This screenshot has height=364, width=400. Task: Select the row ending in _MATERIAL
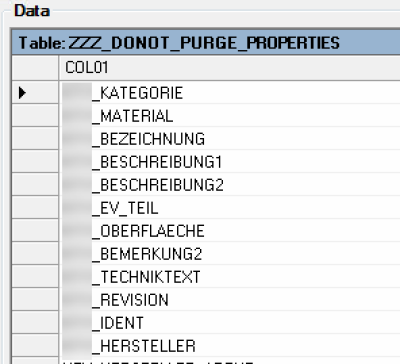(230, 115)
